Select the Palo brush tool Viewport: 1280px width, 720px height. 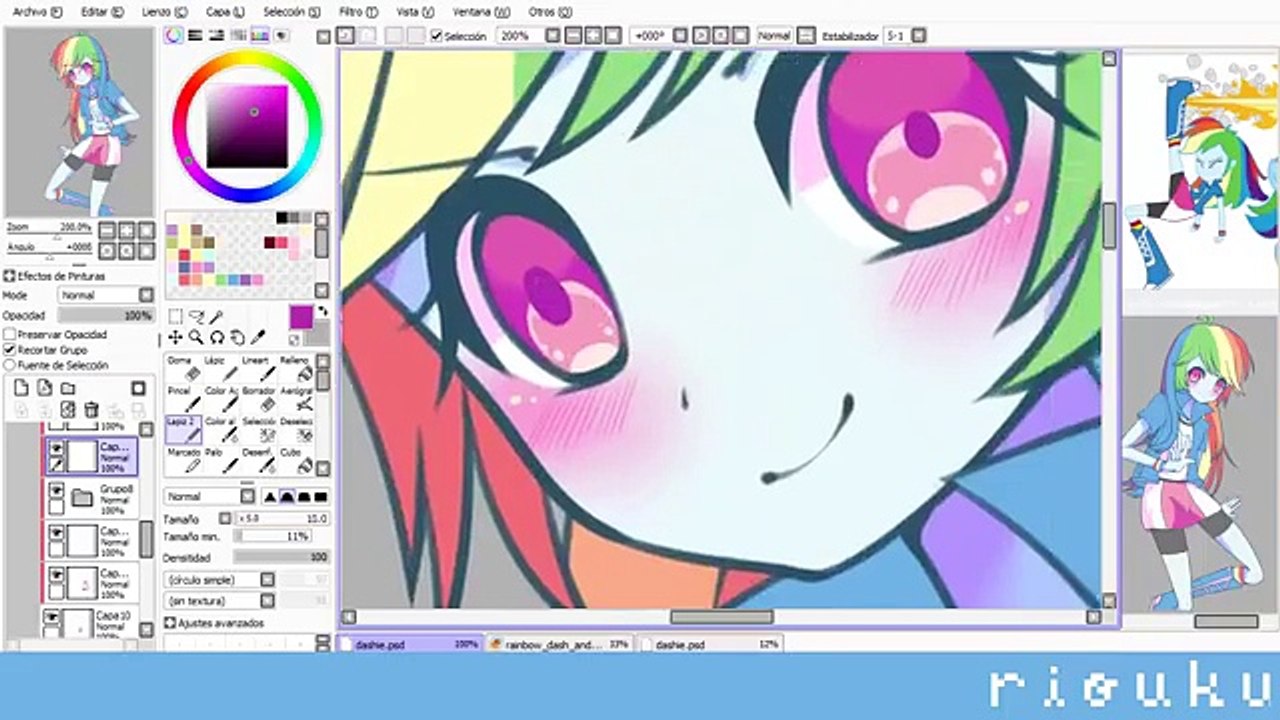click(x=220, y=460)
